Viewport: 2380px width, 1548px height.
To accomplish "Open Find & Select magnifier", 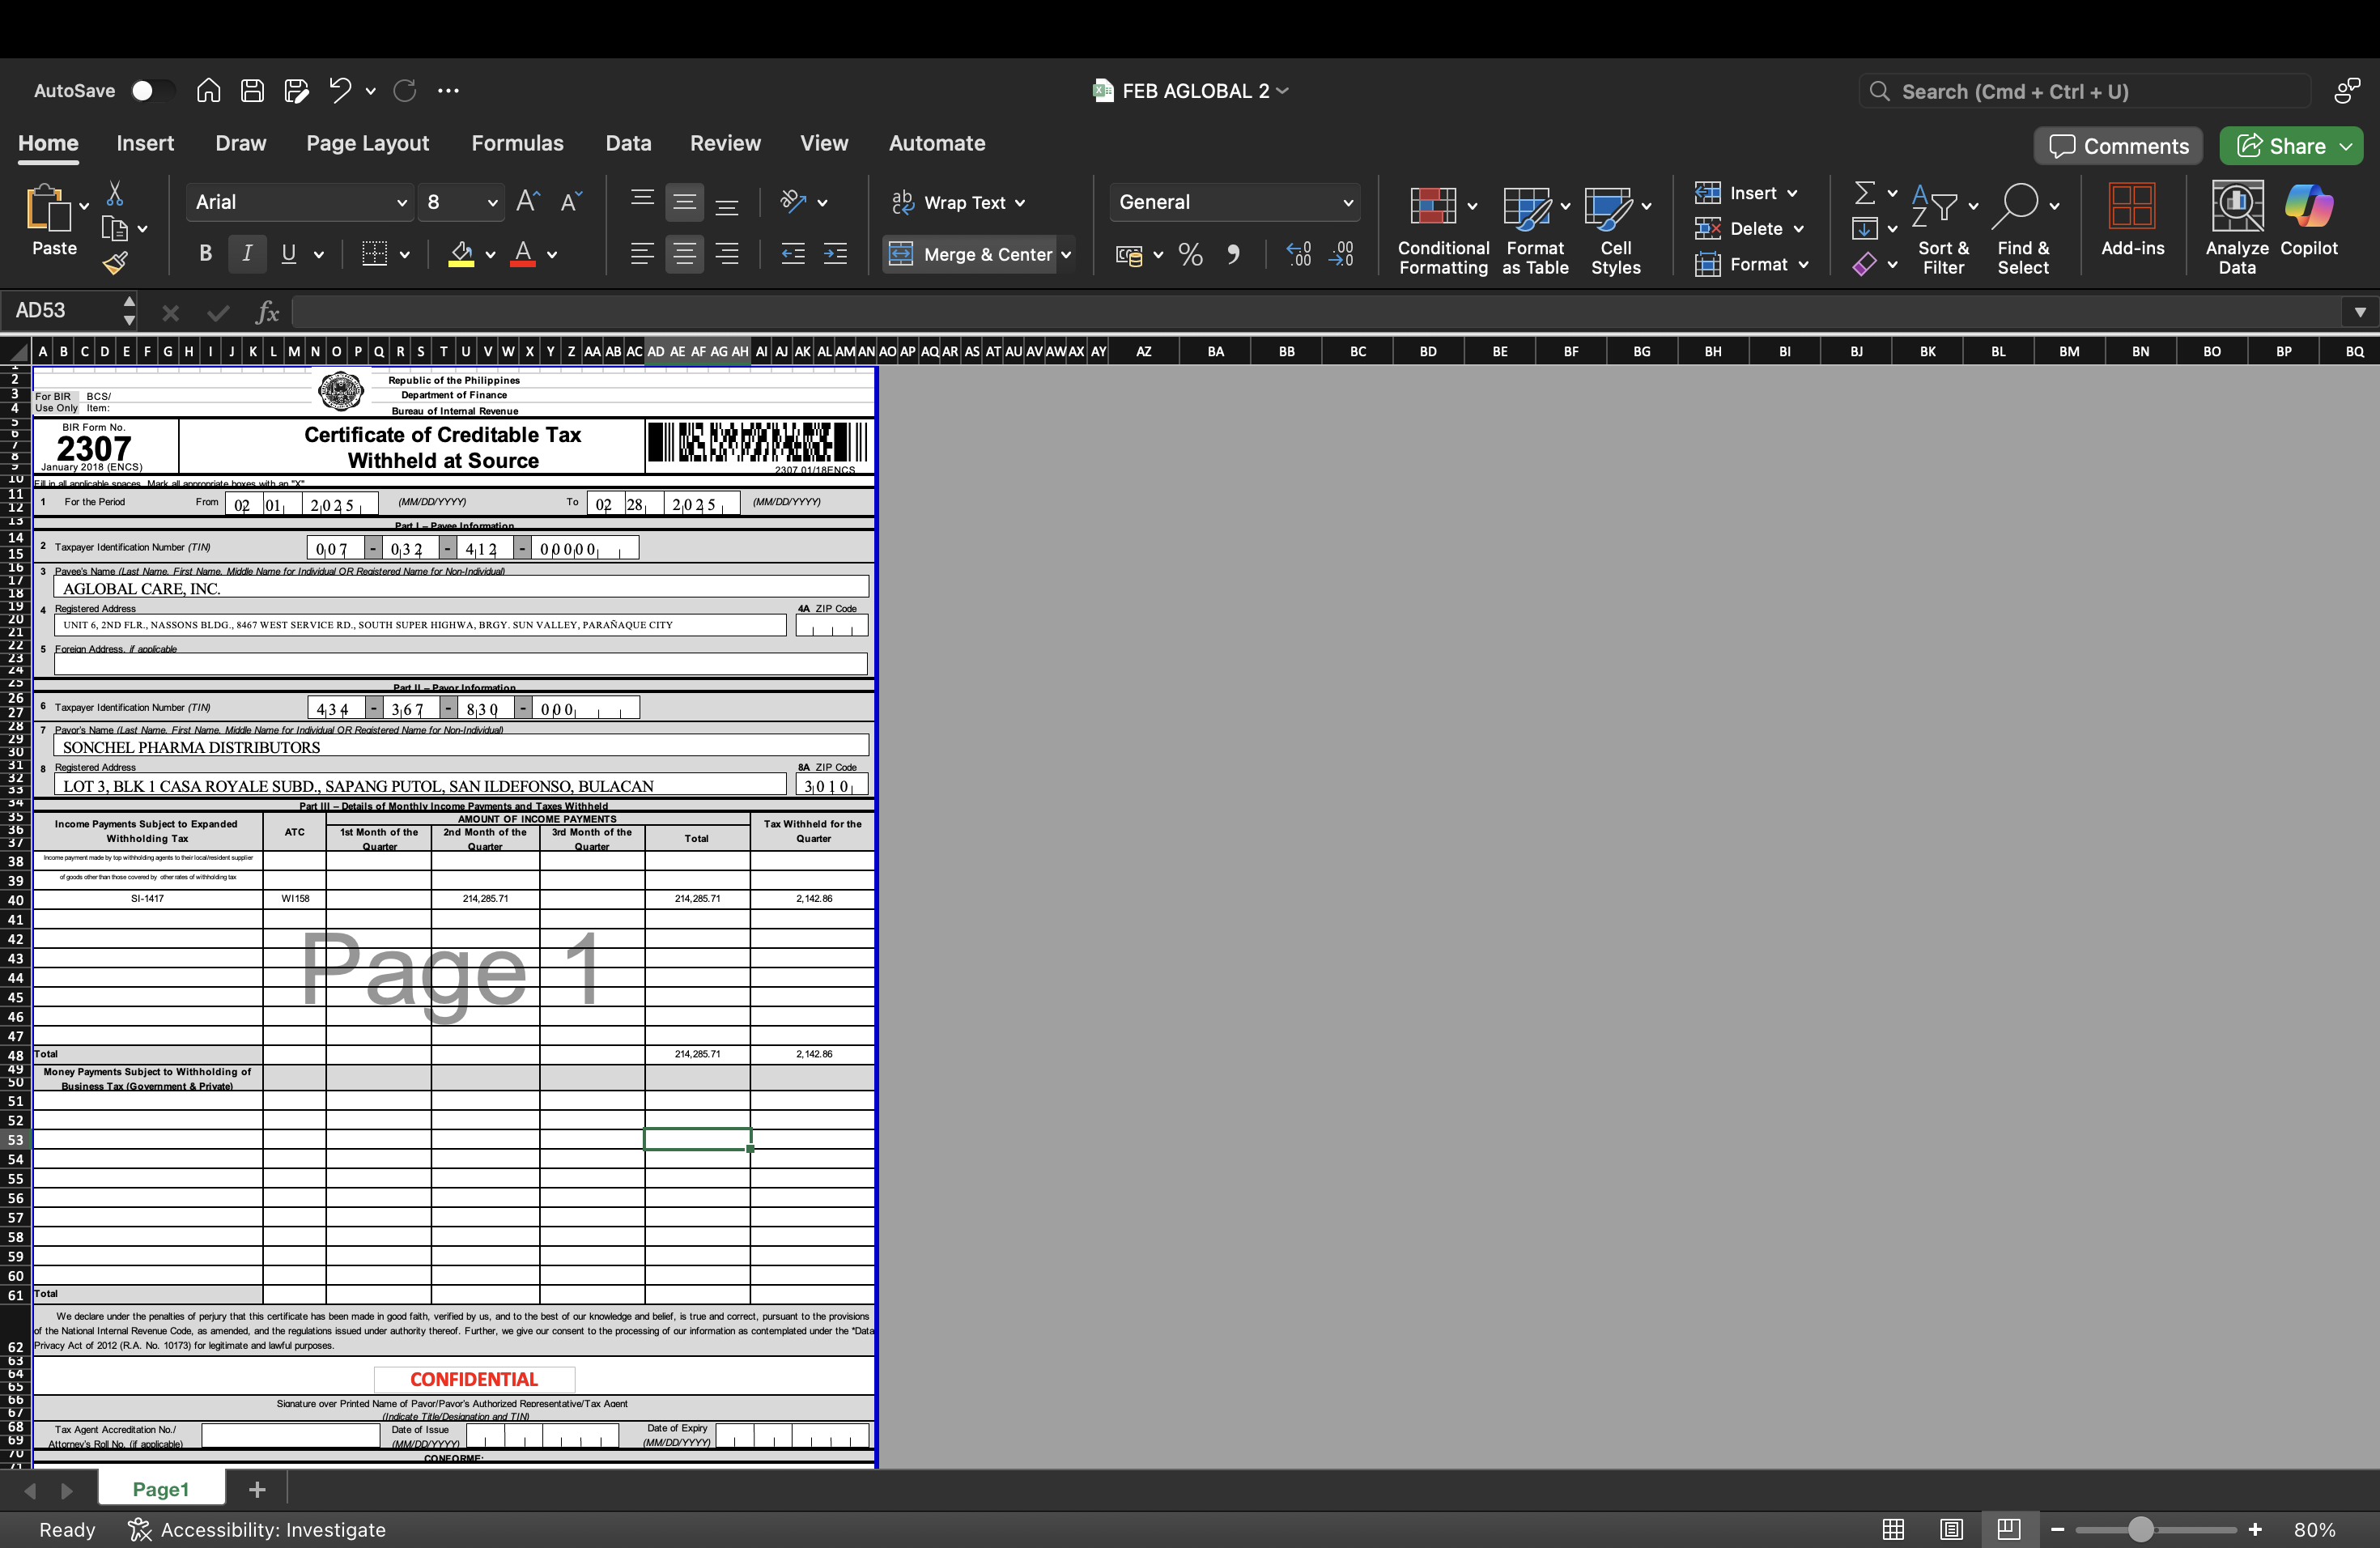I will coord(2023,229).
